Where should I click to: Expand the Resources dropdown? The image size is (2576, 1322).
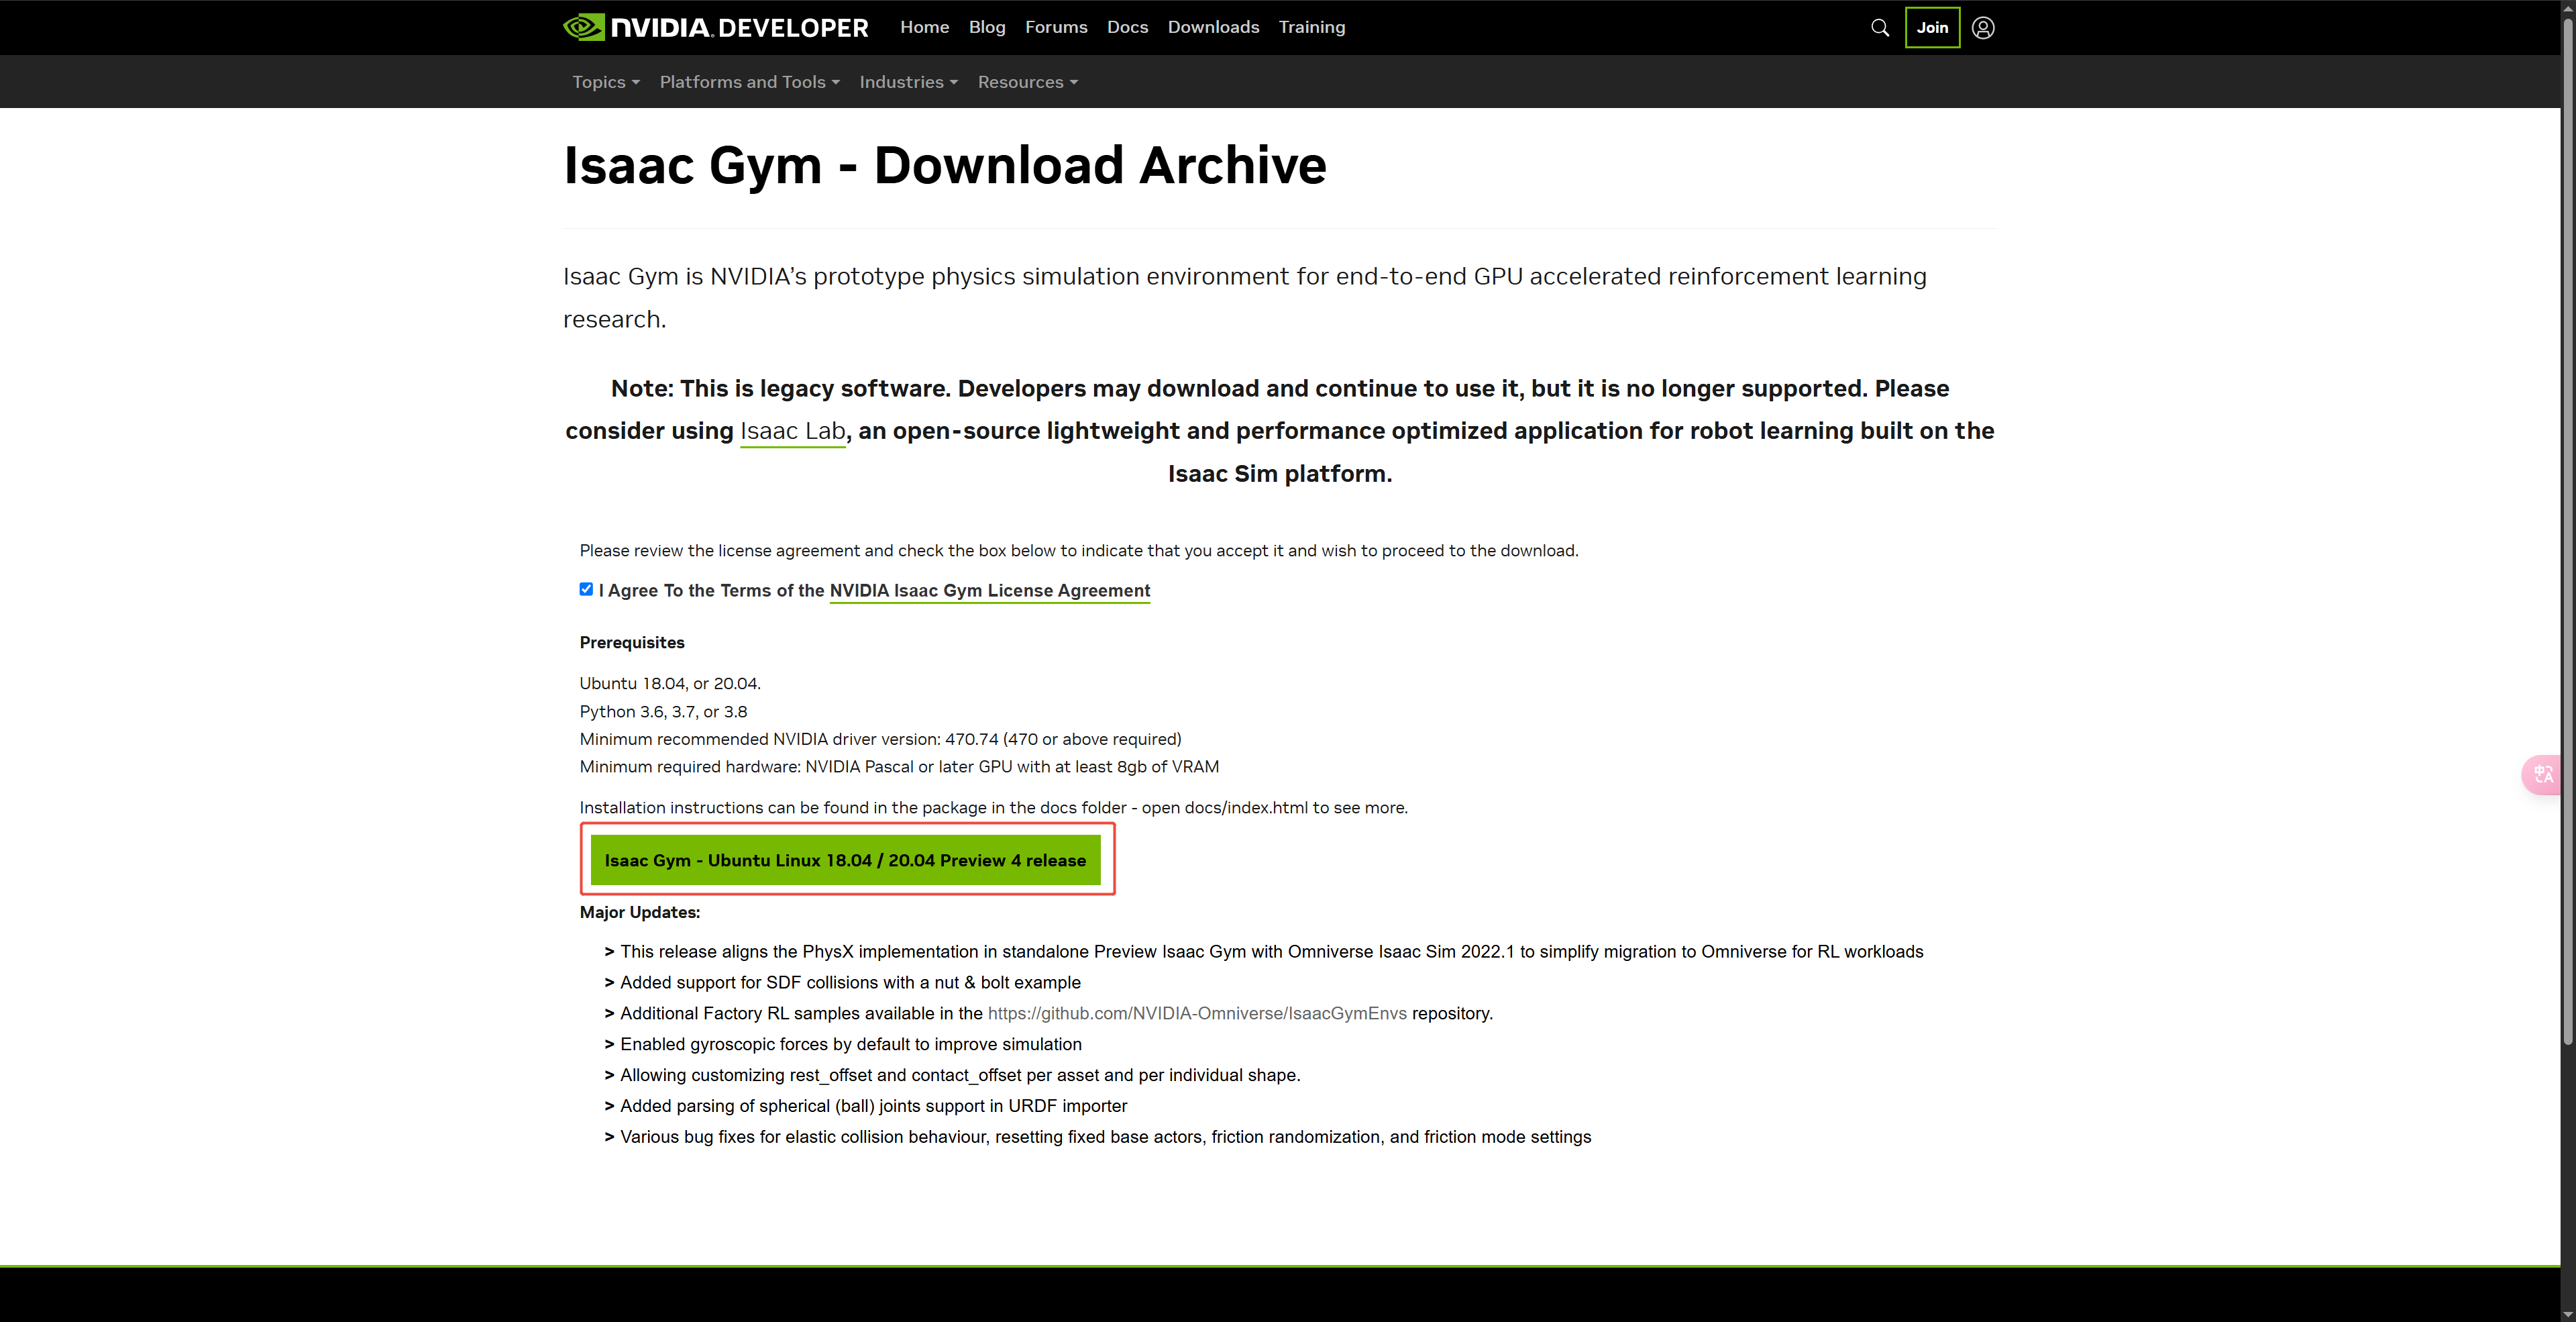coord(1028,82)
